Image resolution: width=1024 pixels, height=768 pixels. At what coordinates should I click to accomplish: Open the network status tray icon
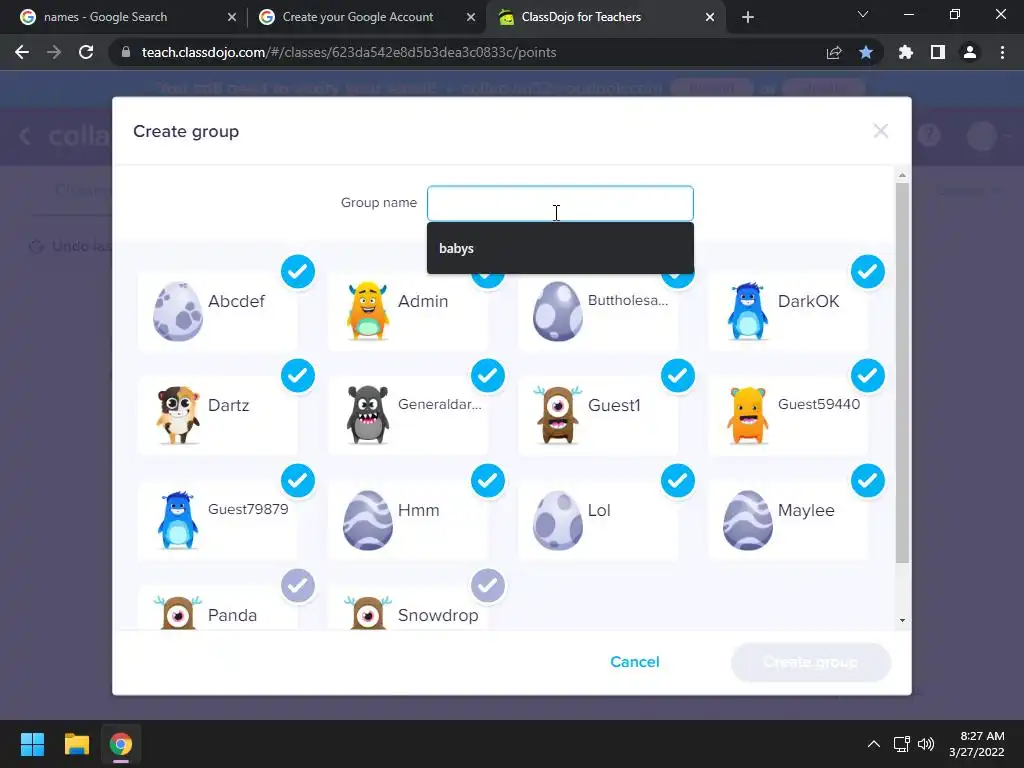(x=902, y=744)
